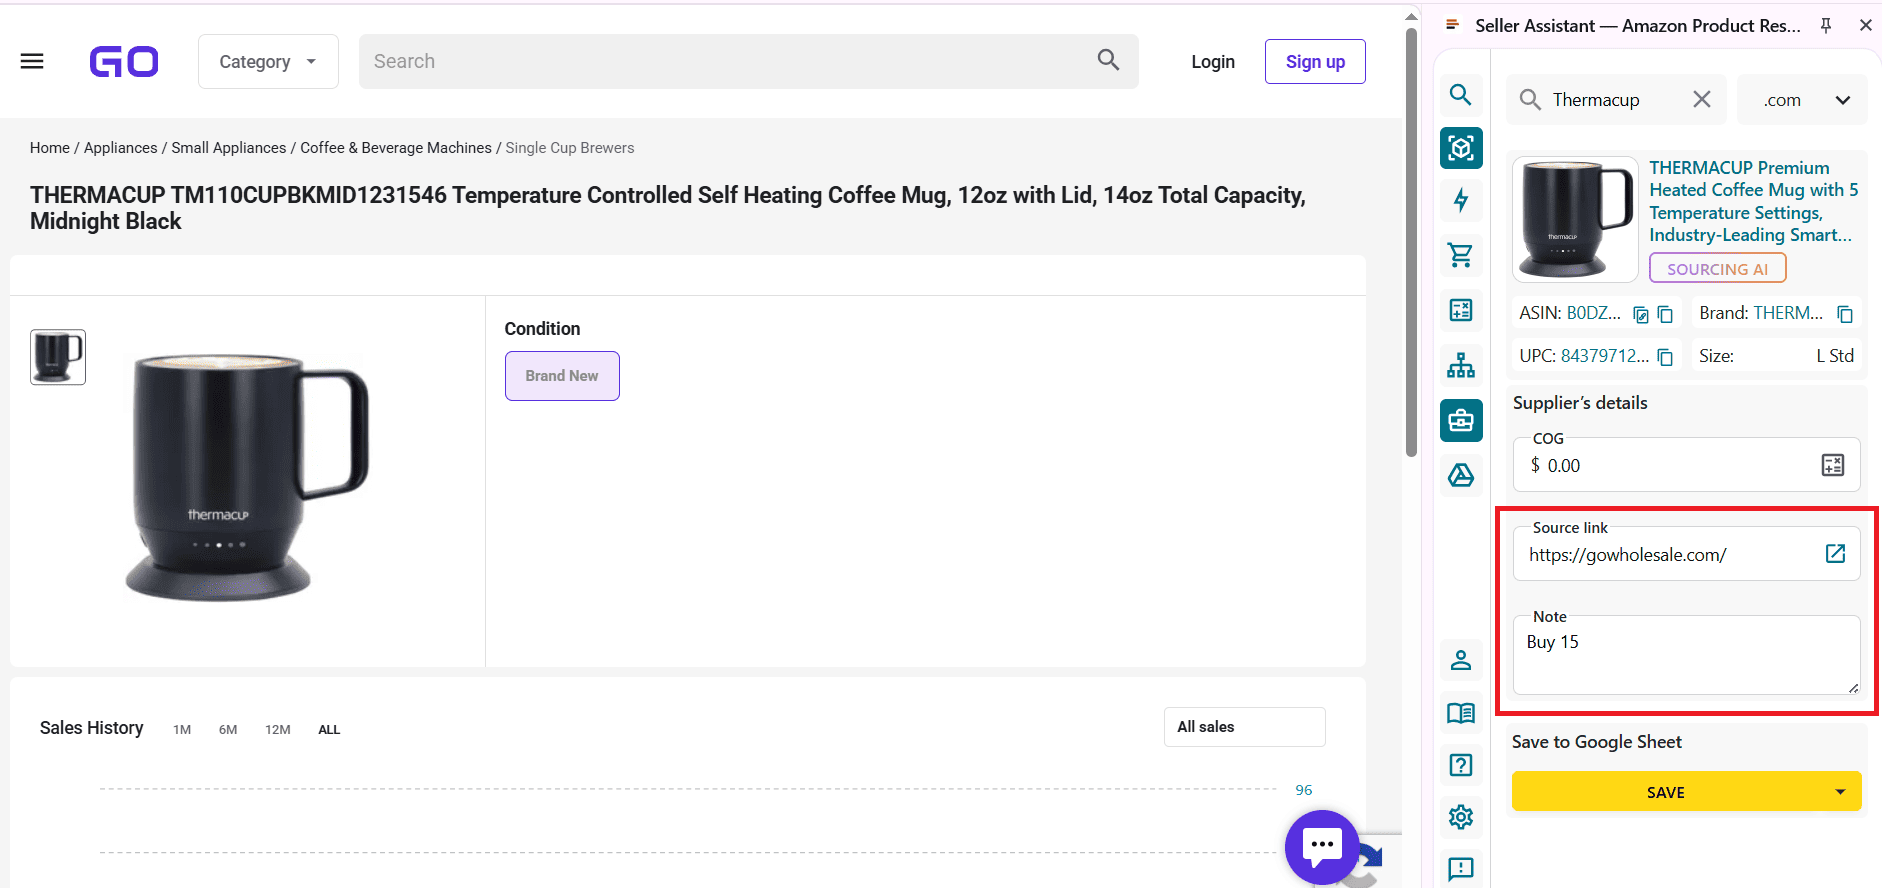Switch Sales History to the 12M tab
This screenshot has height=888, width=1882.
(277, 729)
